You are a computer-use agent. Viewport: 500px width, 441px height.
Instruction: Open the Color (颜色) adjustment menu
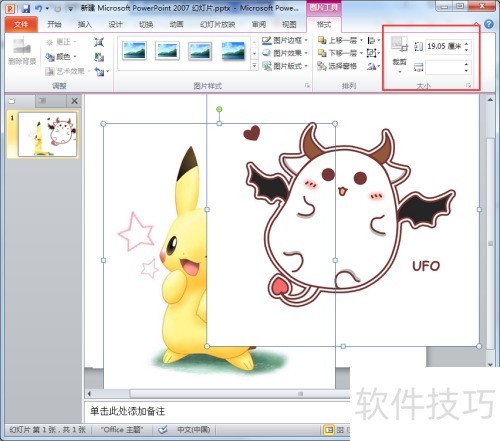tap(61, 57)
